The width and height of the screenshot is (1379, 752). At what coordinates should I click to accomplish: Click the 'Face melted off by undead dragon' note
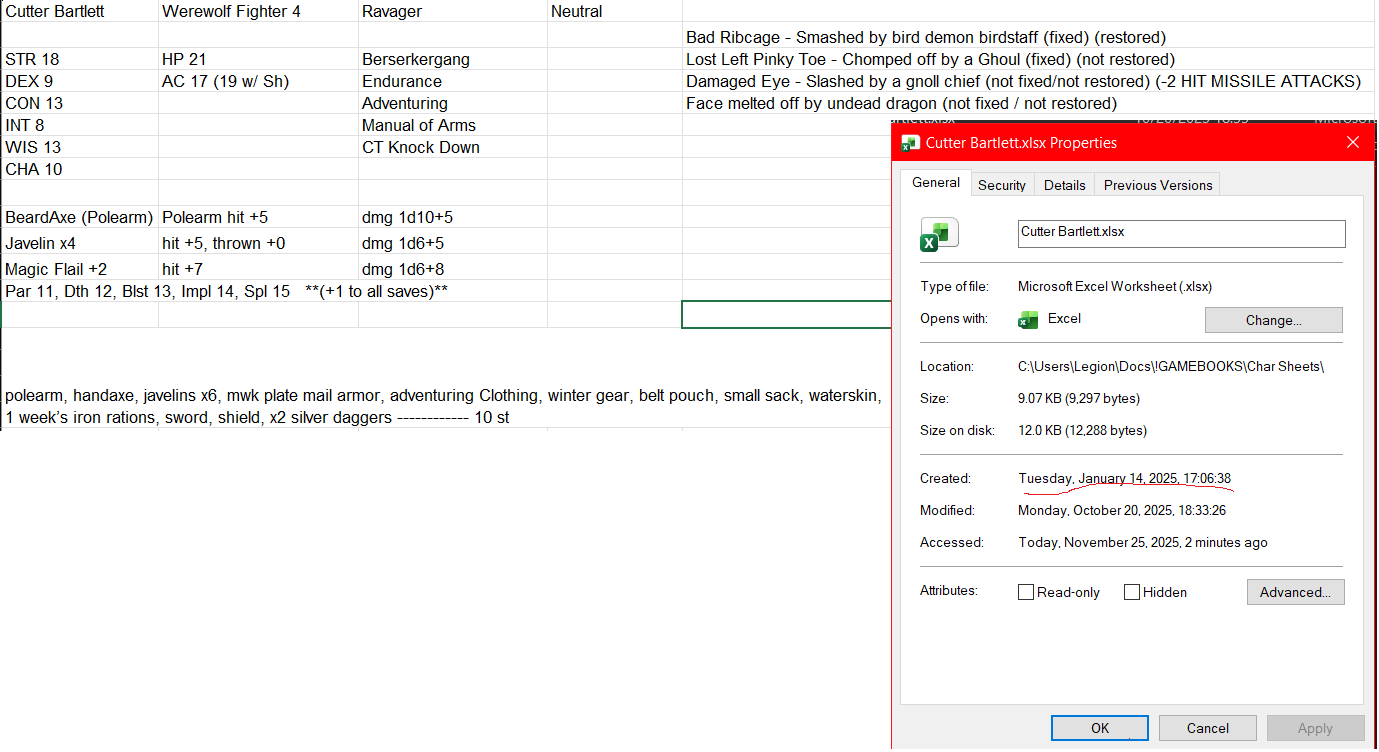coord(901,104)
